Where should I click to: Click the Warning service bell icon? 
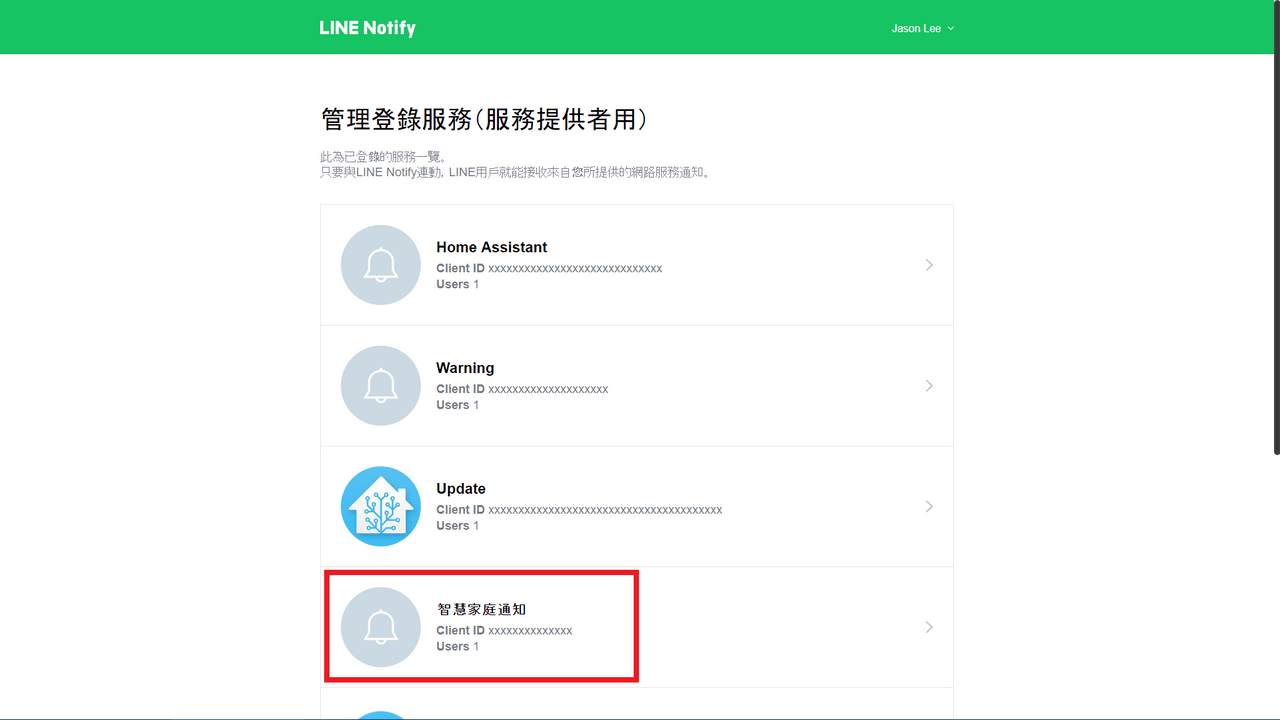click(x=381, y=386)
